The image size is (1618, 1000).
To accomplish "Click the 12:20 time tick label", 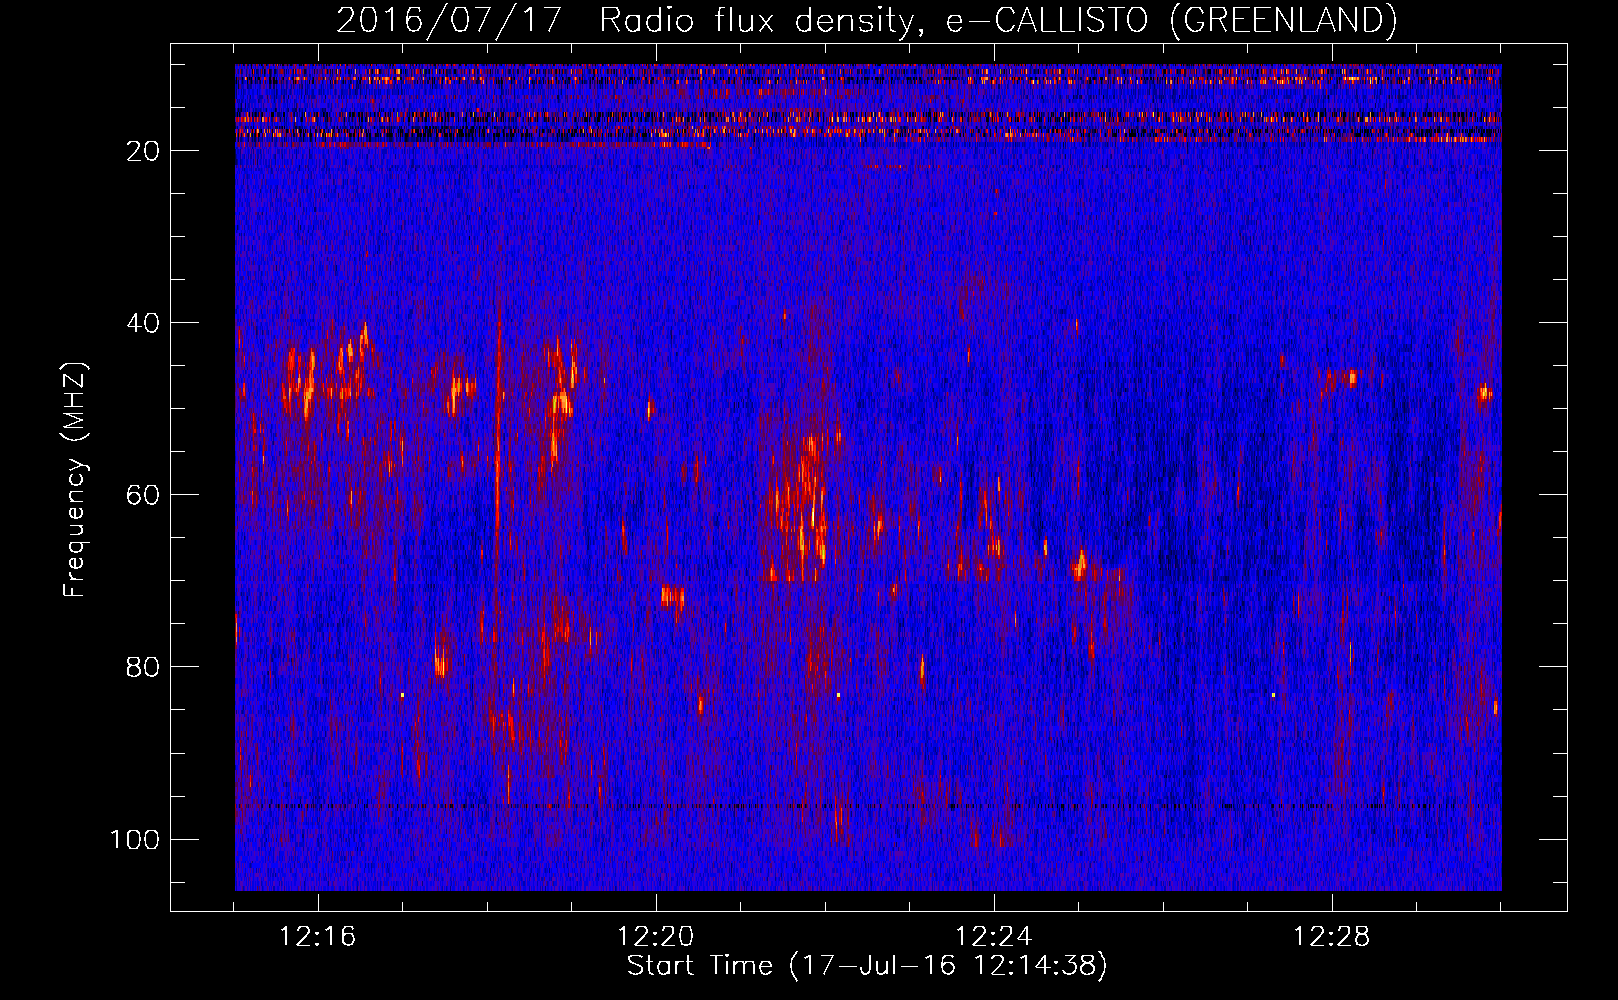I will 655,936.
